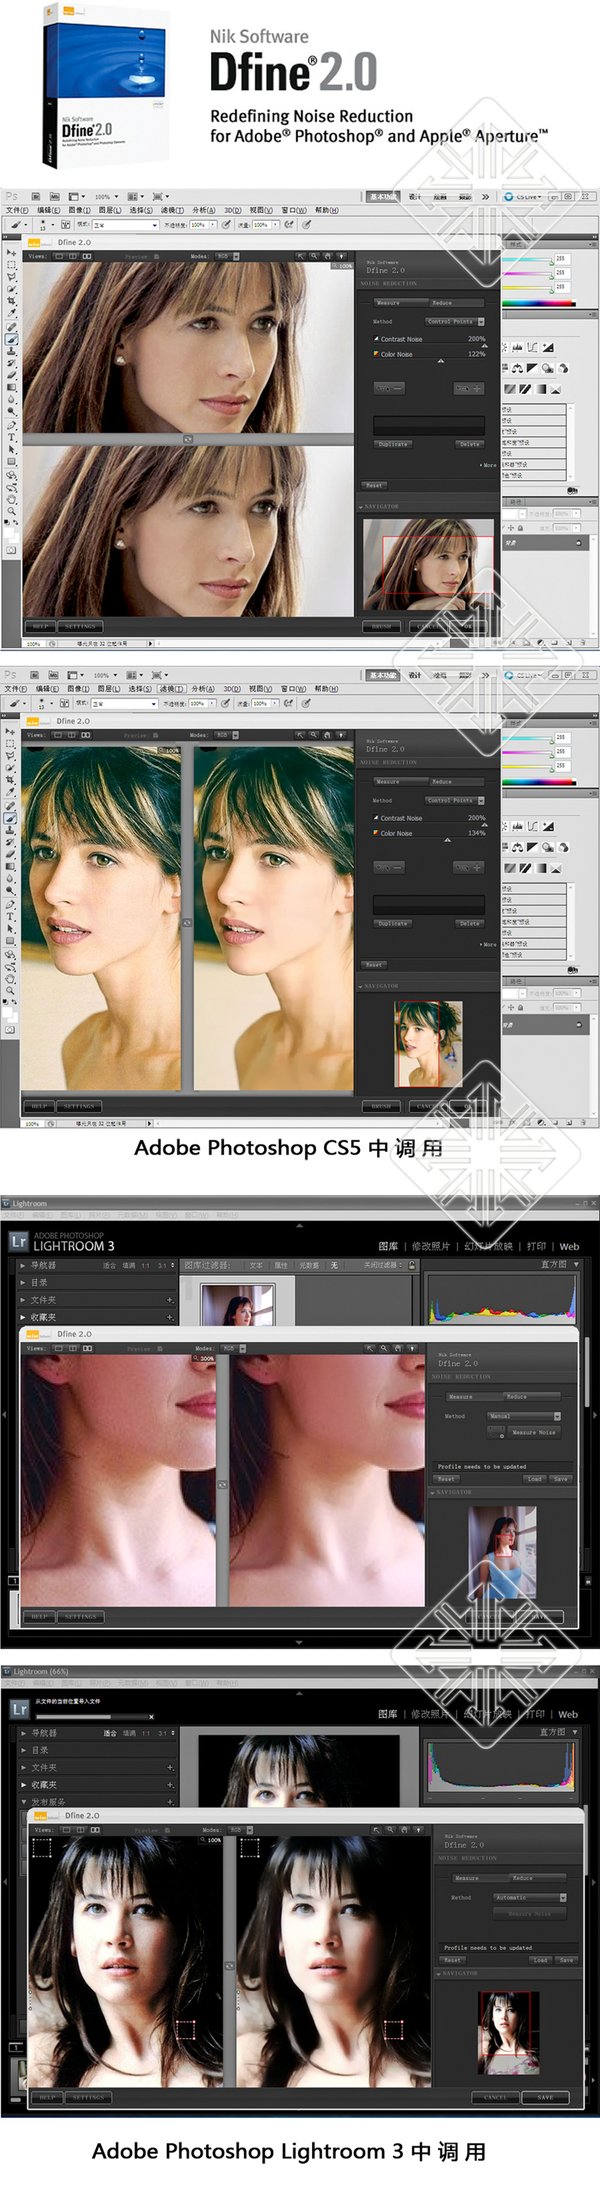Click the Lr logo in Lightroom (66%) window

coord(19,1709)
